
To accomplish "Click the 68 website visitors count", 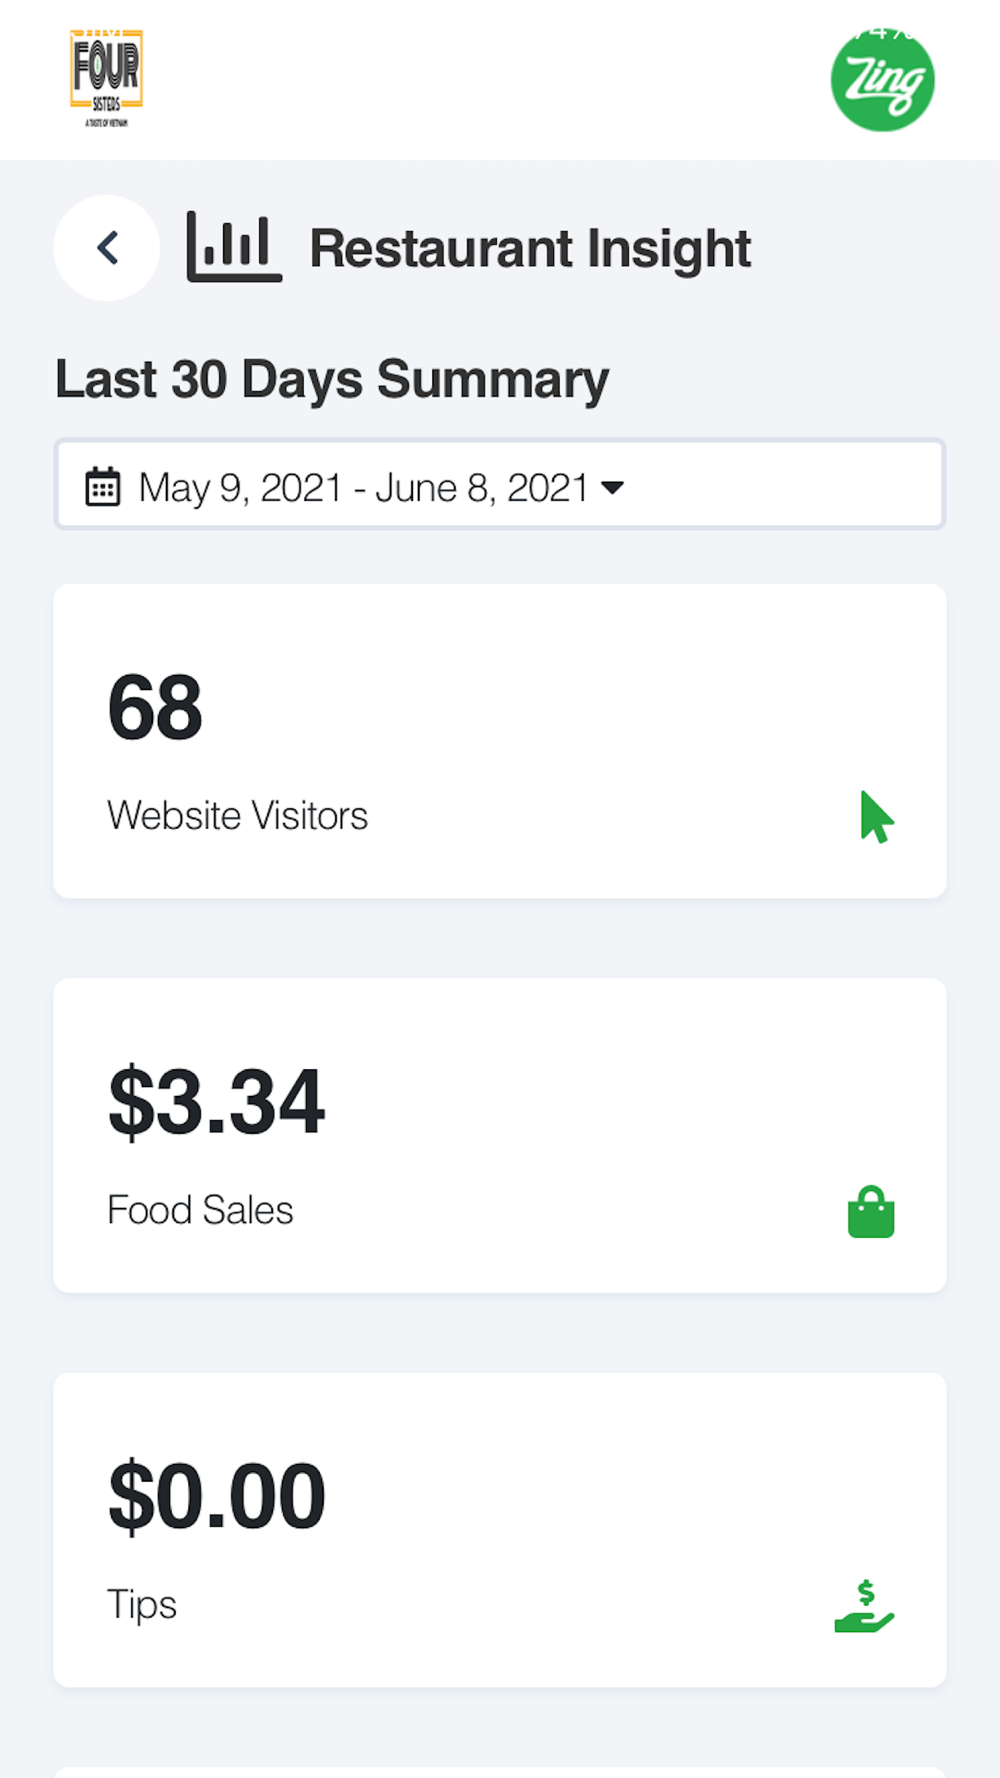I will [155, 708].
